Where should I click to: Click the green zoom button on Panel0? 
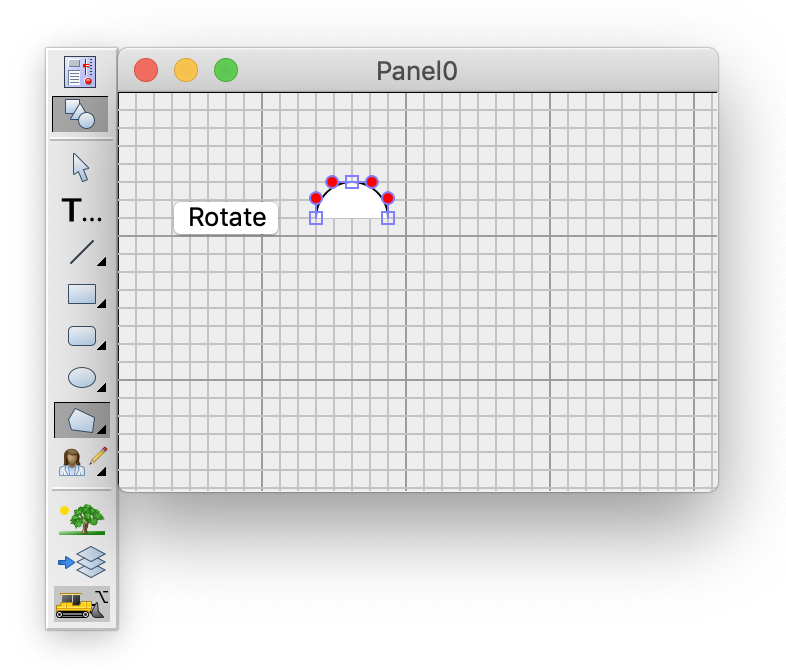pos(226,70)
